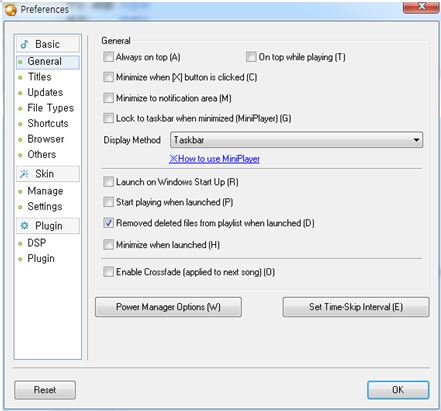Image resolution: width=441 pixels, height=411 pixels.
Task: Select Manage under Skin section
Action: tap(45, 191)
